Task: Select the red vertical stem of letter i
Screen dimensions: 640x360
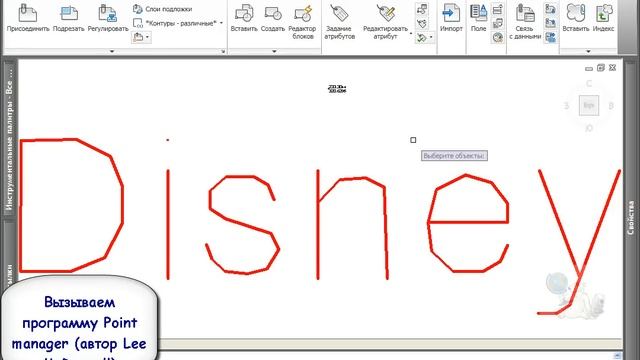Action: (x=168, y=224)
